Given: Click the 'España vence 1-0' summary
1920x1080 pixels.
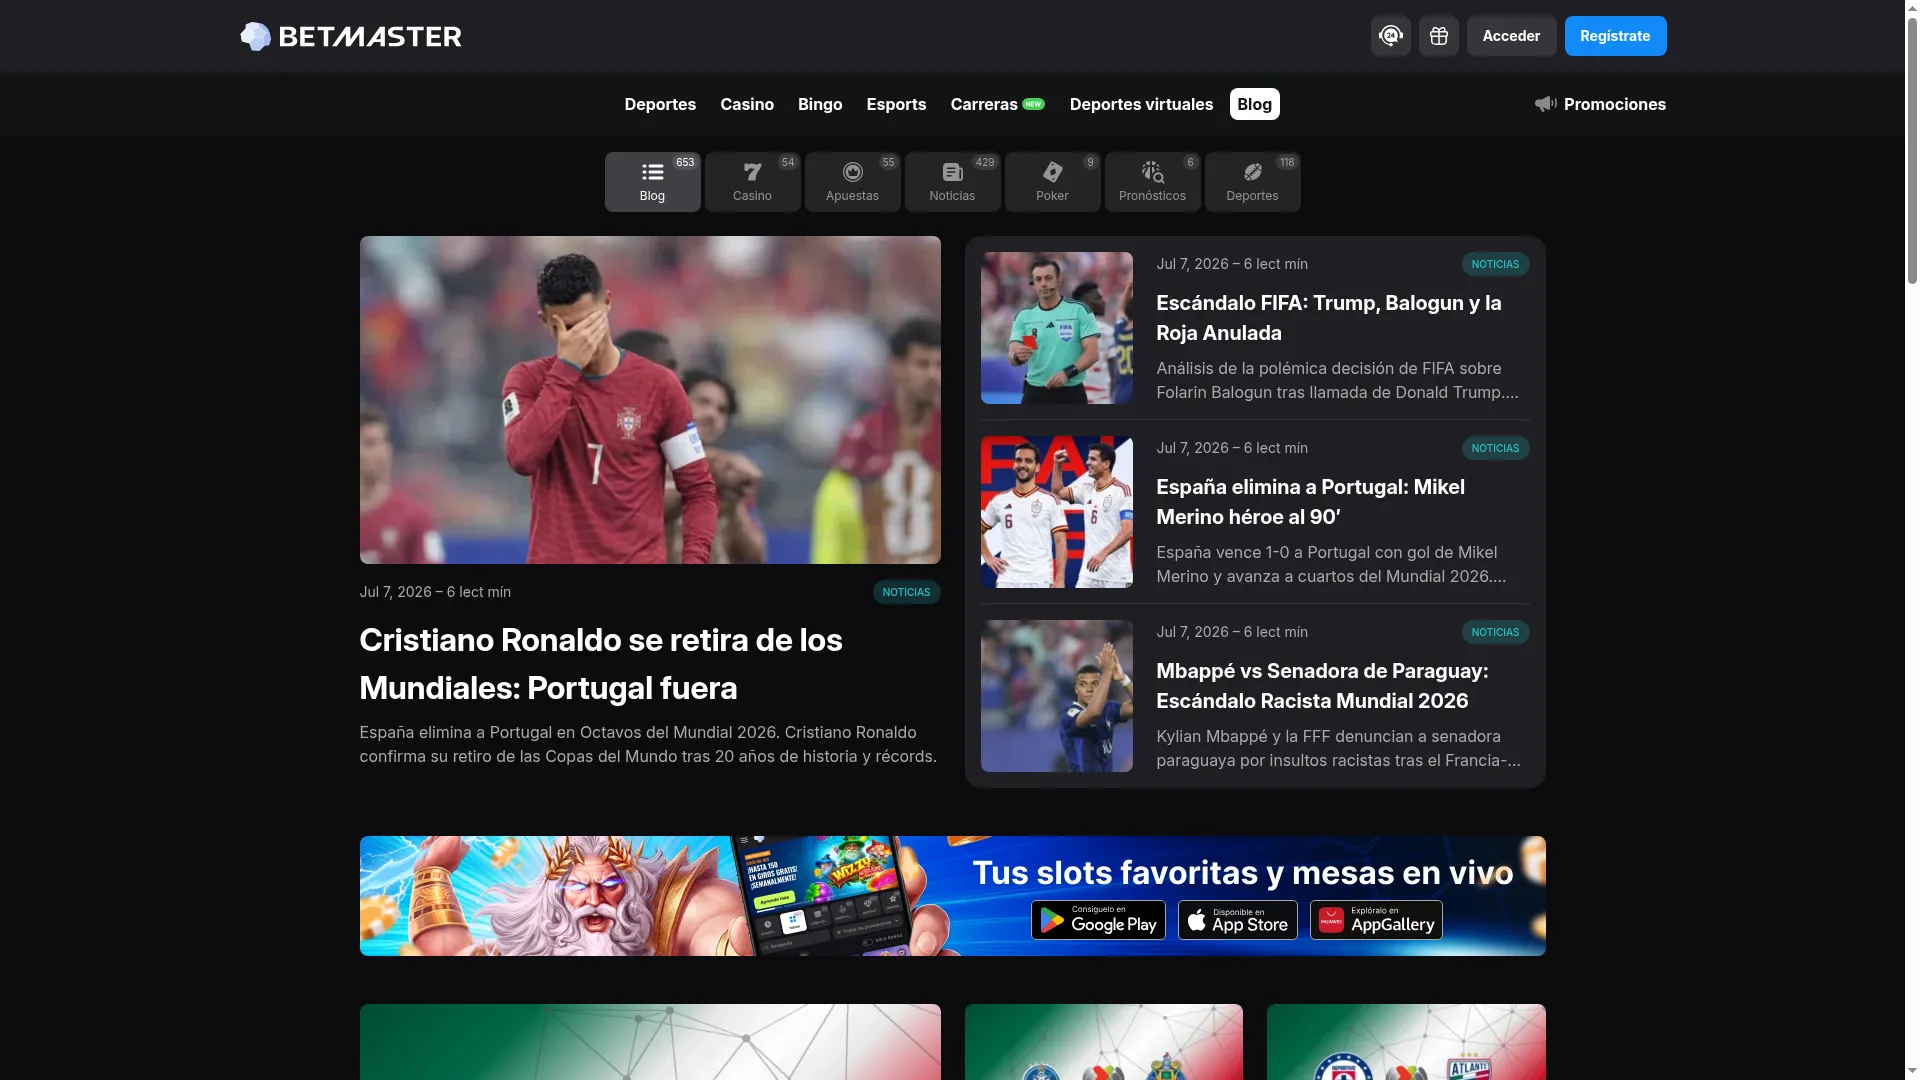Looking at the screenshot, I should coord(1331,564).
